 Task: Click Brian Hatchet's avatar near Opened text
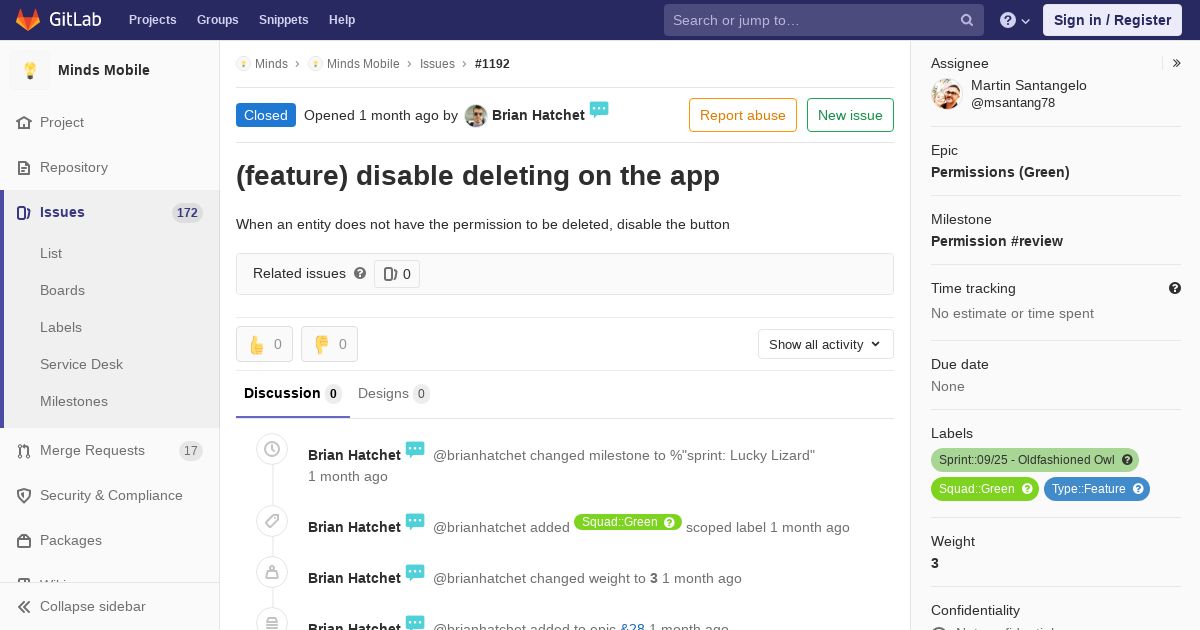(476, 116)
